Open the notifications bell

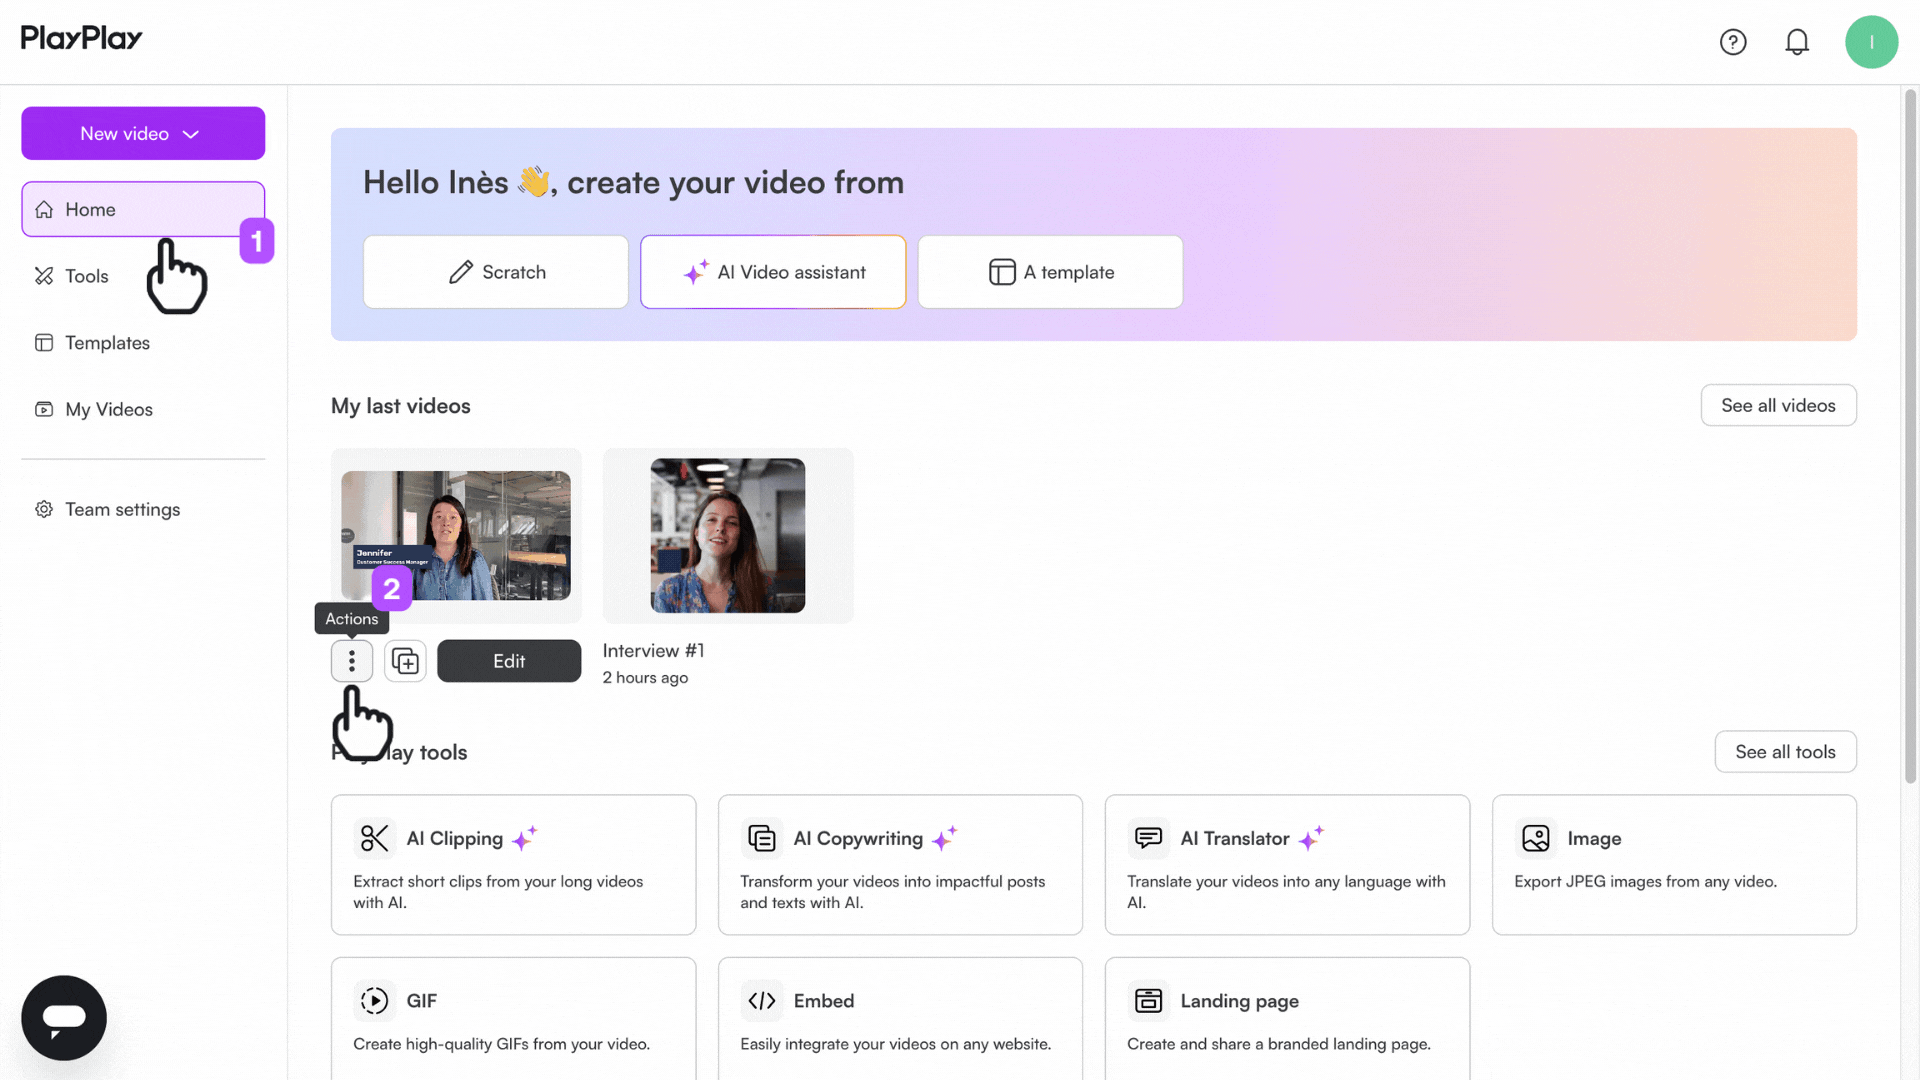point(1797,42)
